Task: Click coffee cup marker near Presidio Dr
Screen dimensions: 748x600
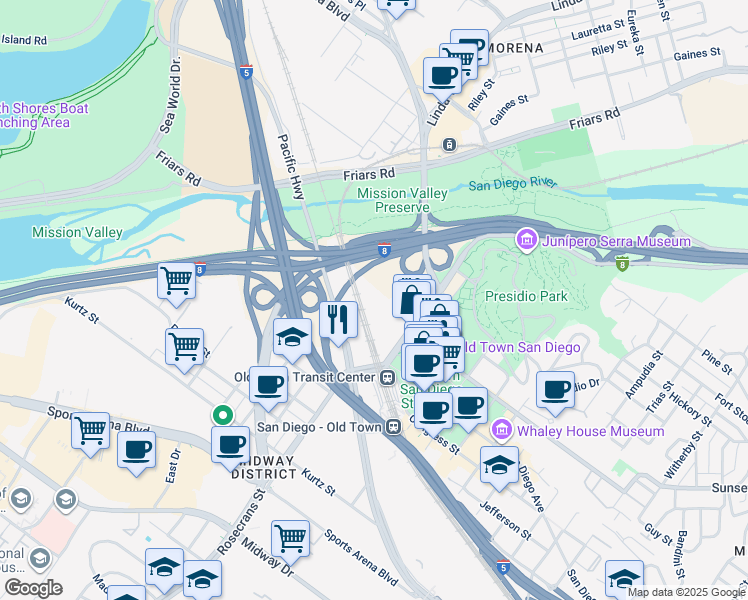Action: (555, 393)
